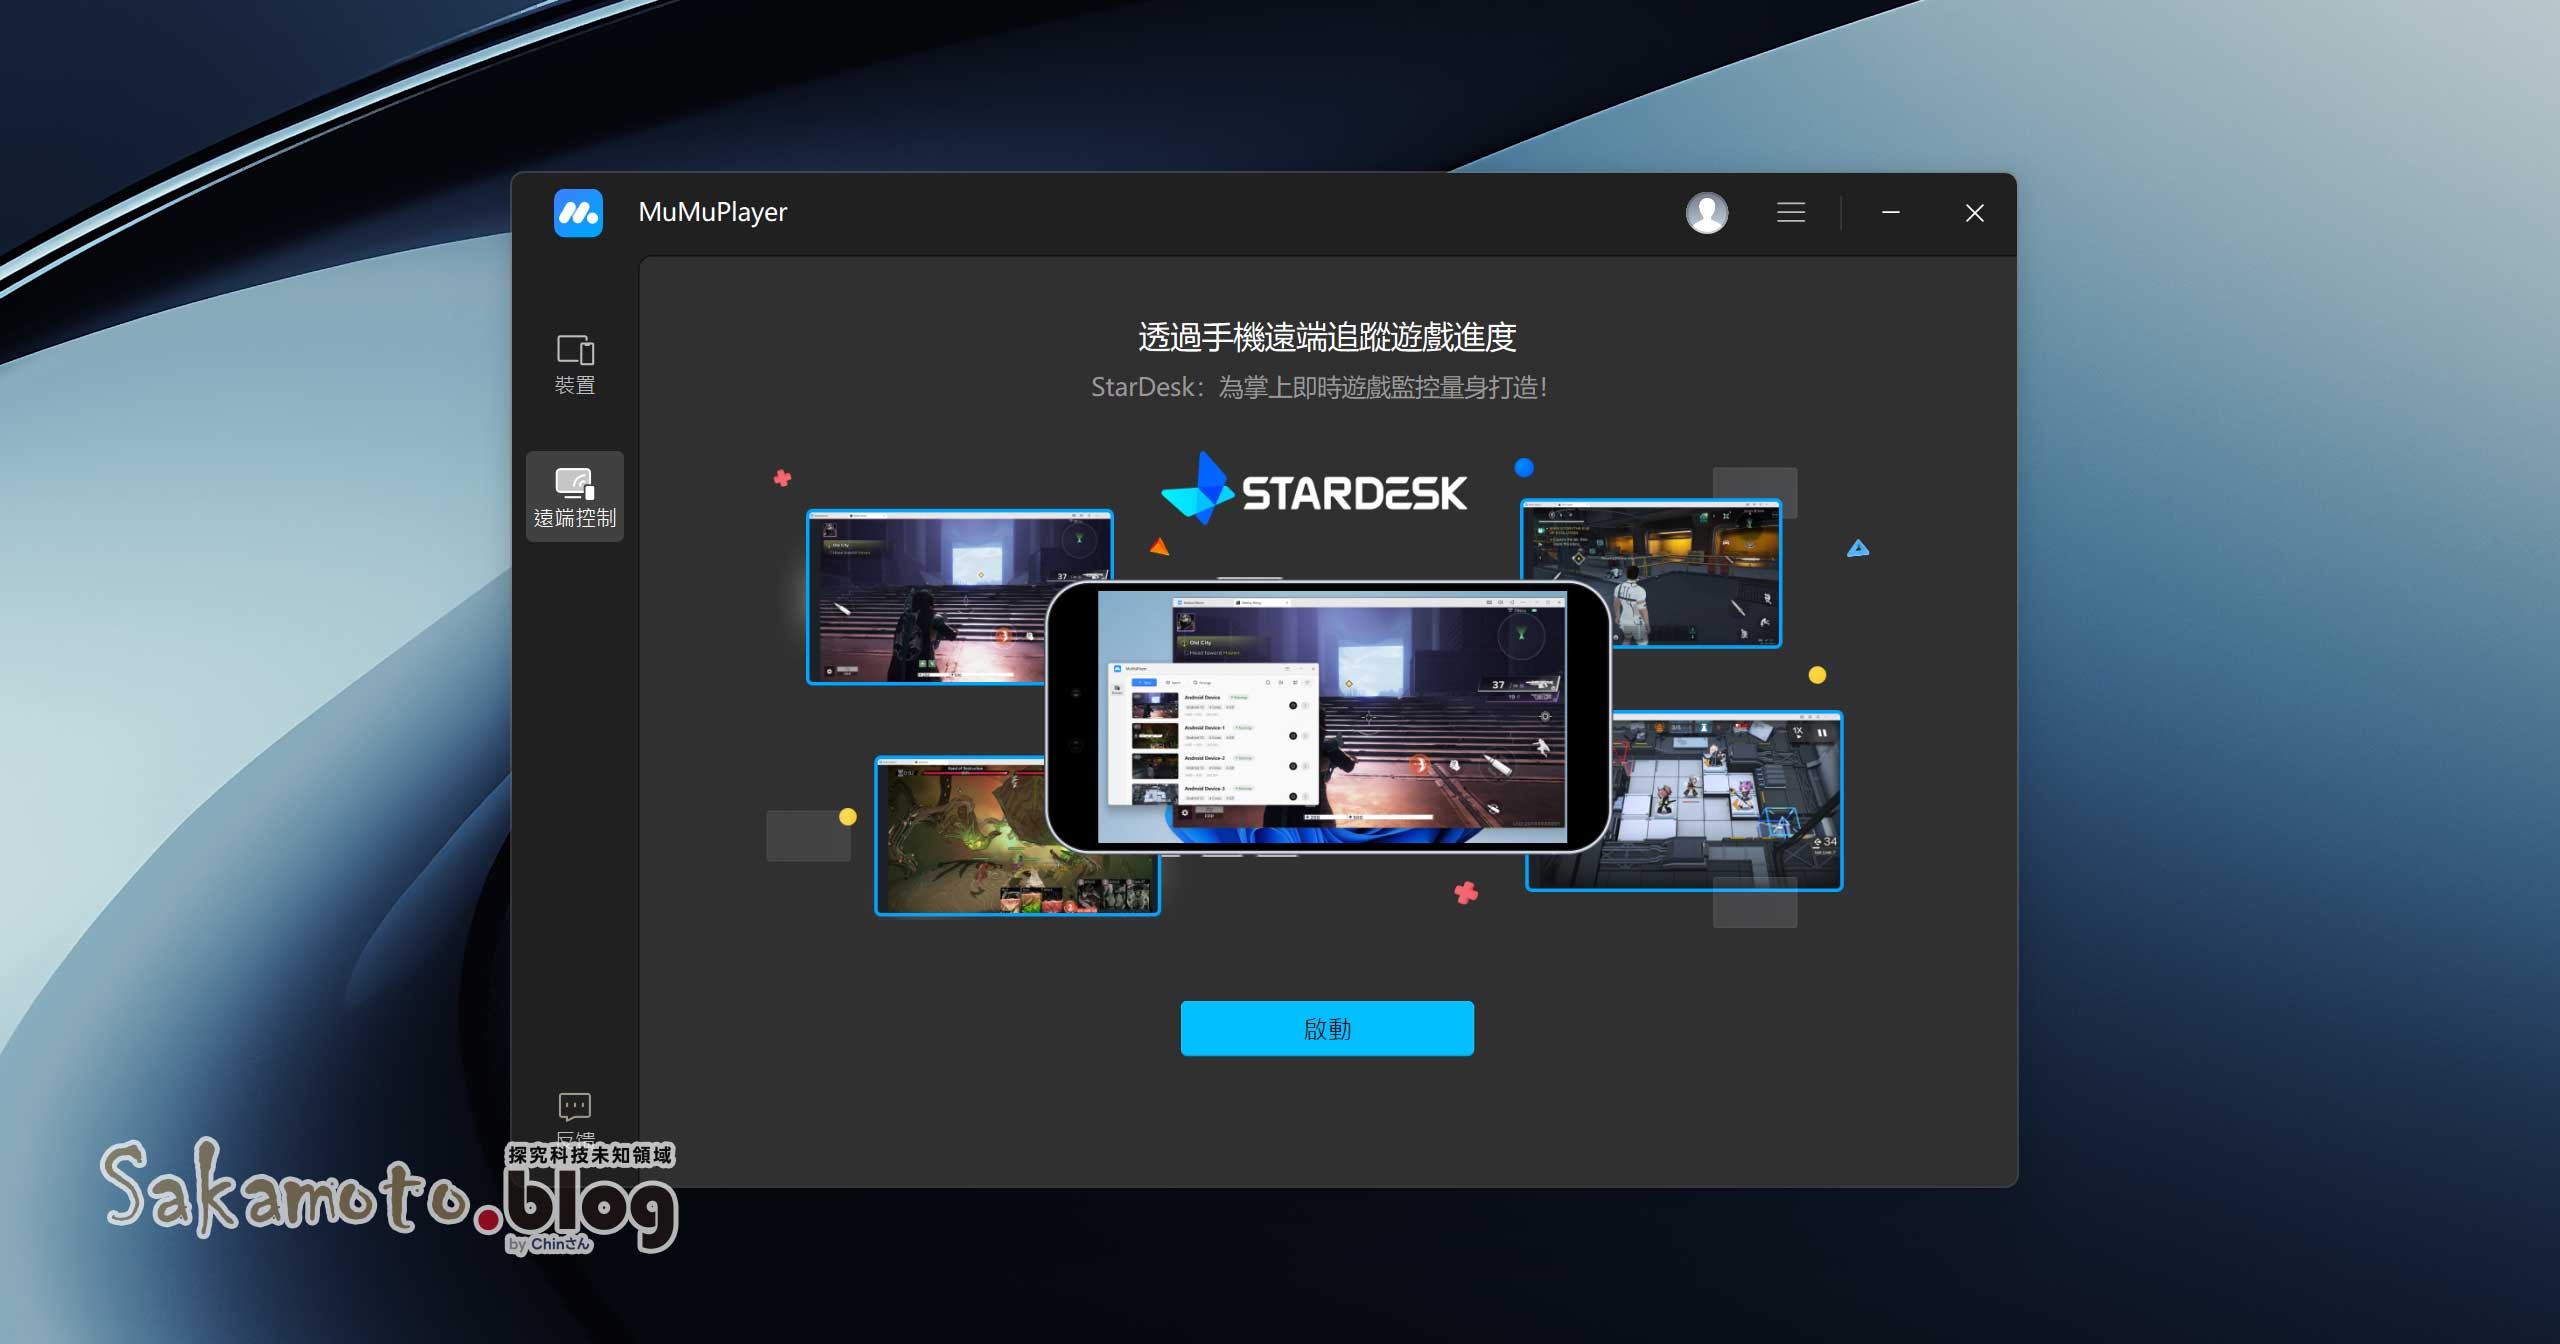Minimize the MuMuPlayer window
The height and width of the screenshot is (1344, 2560).
tap(1891, 213)
